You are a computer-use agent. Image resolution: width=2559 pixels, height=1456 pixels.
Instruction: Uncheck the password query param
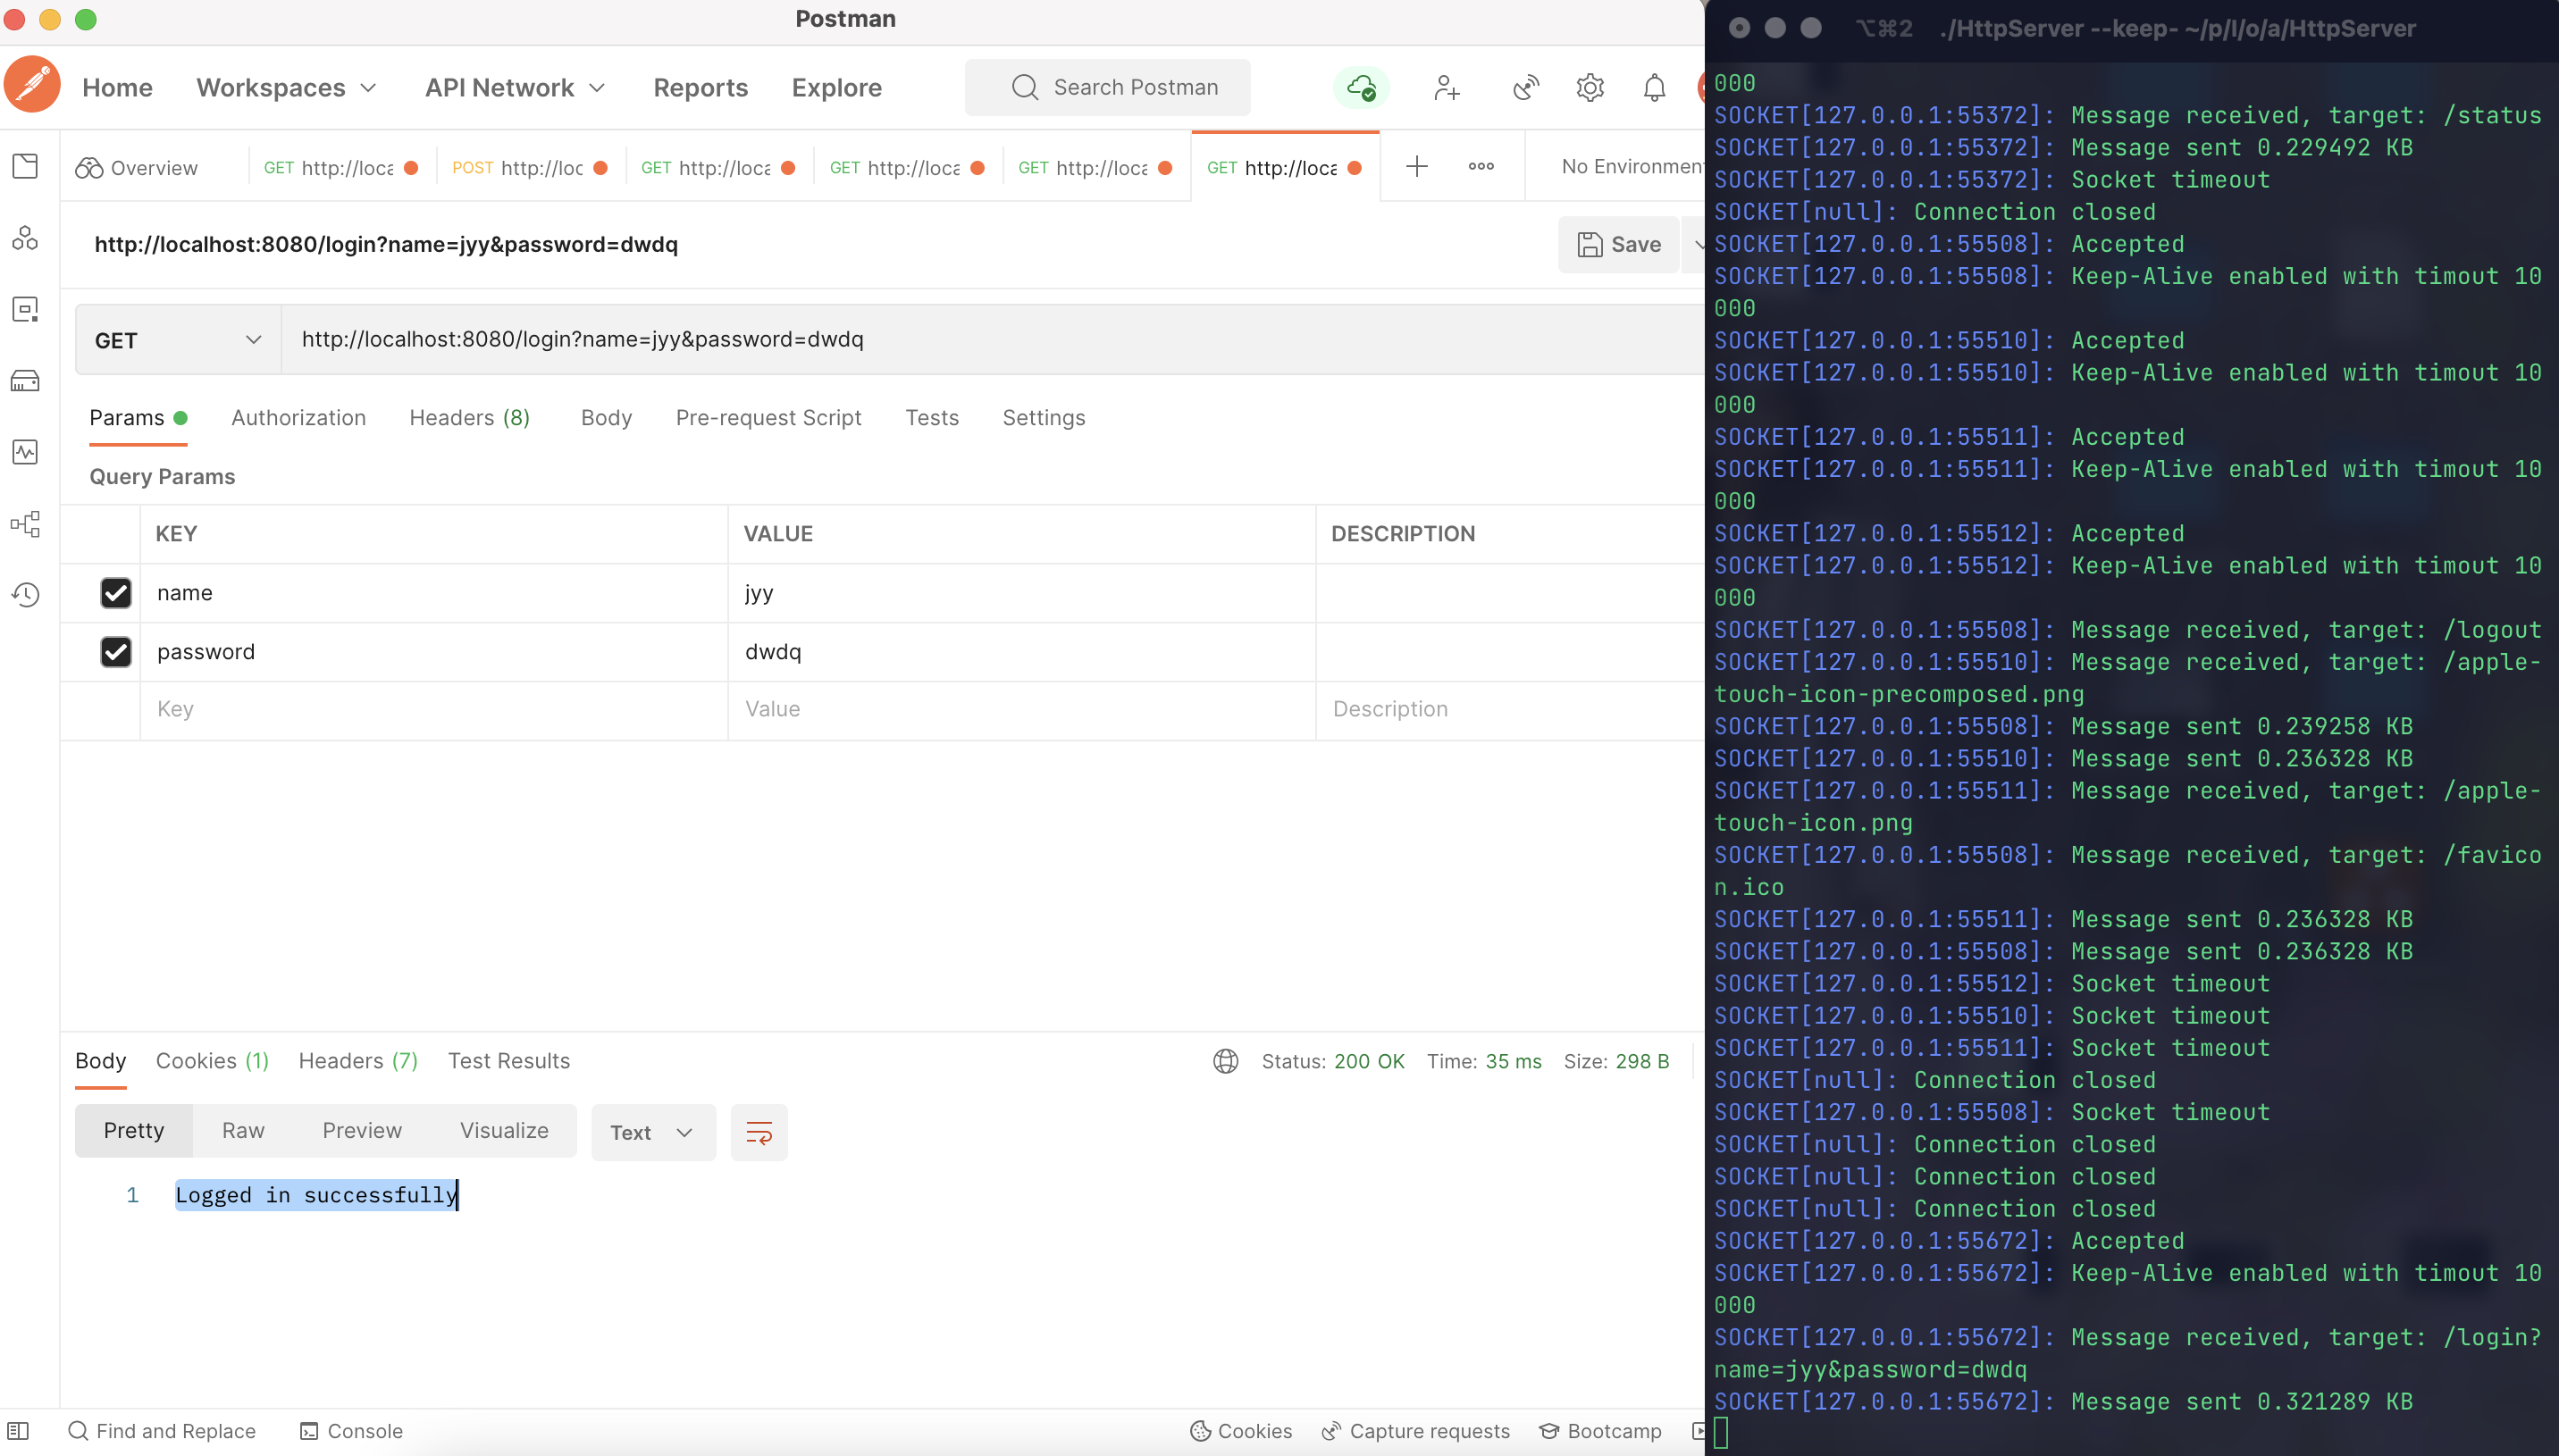116,652
